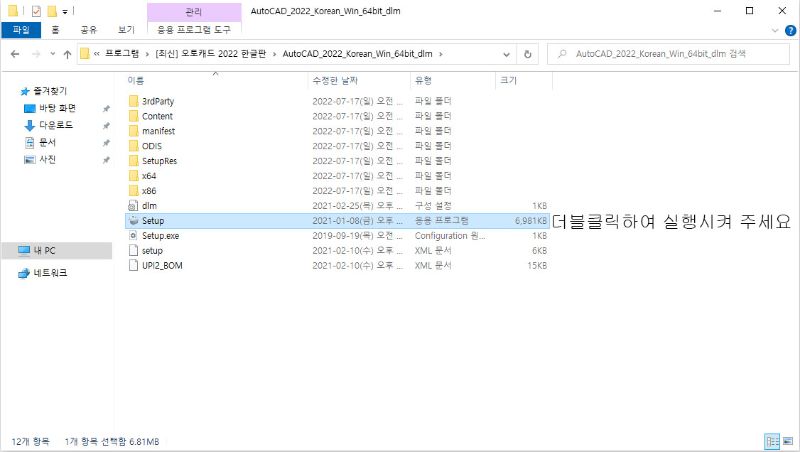The width and height of the screenshot is (800, 452).
Task: Open 다운로드 in the sidebar
Action: tap(55, 125)
